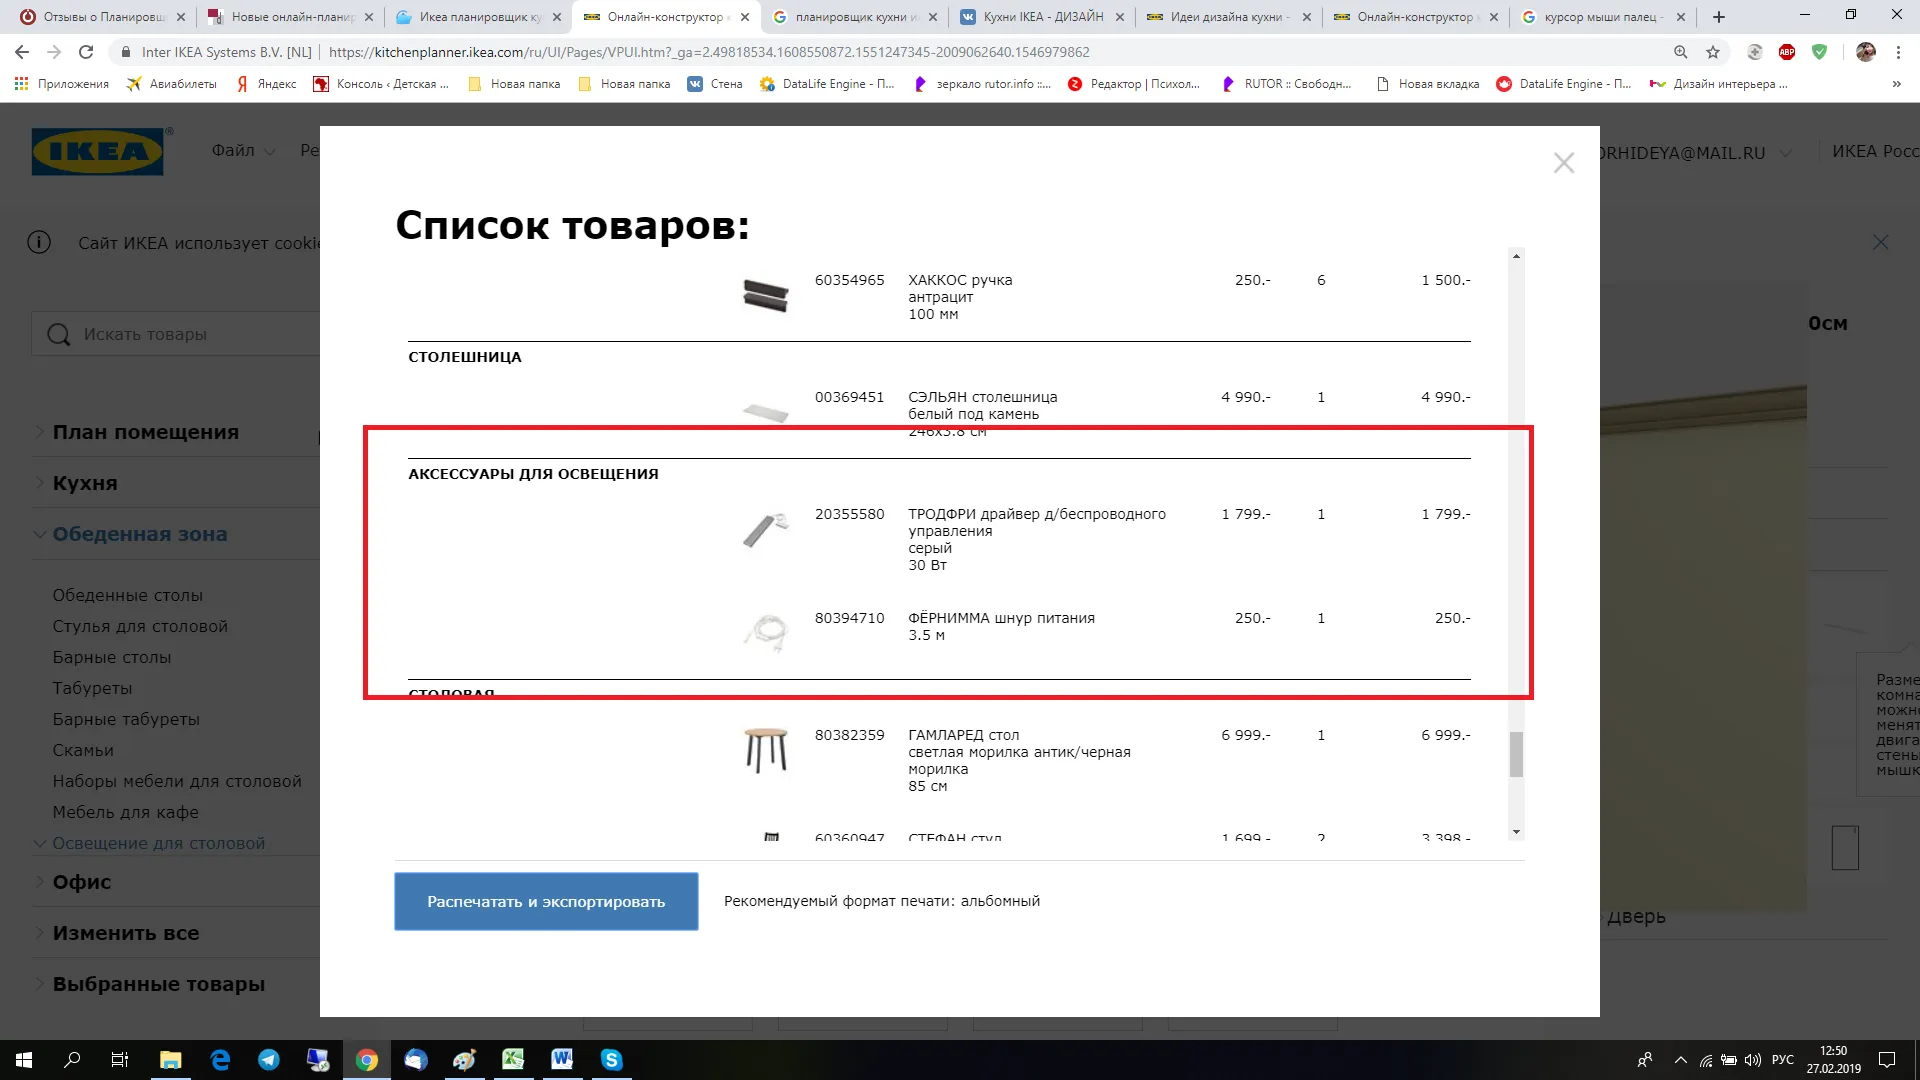1920x1080 pixels.
Task: Click ФЁРНИММА power cord image
Action: tap(766, 633)
